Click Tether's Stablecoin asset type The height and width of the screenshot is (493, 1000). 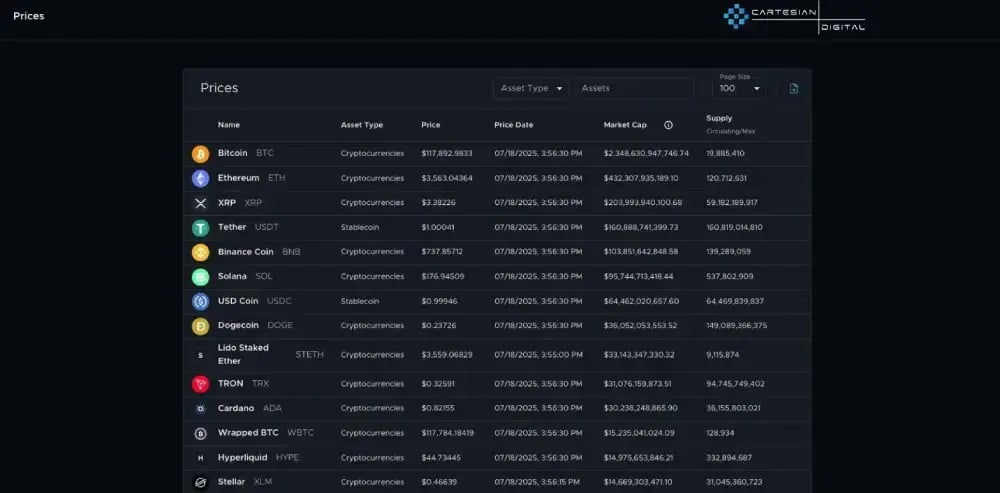[360, 228]
